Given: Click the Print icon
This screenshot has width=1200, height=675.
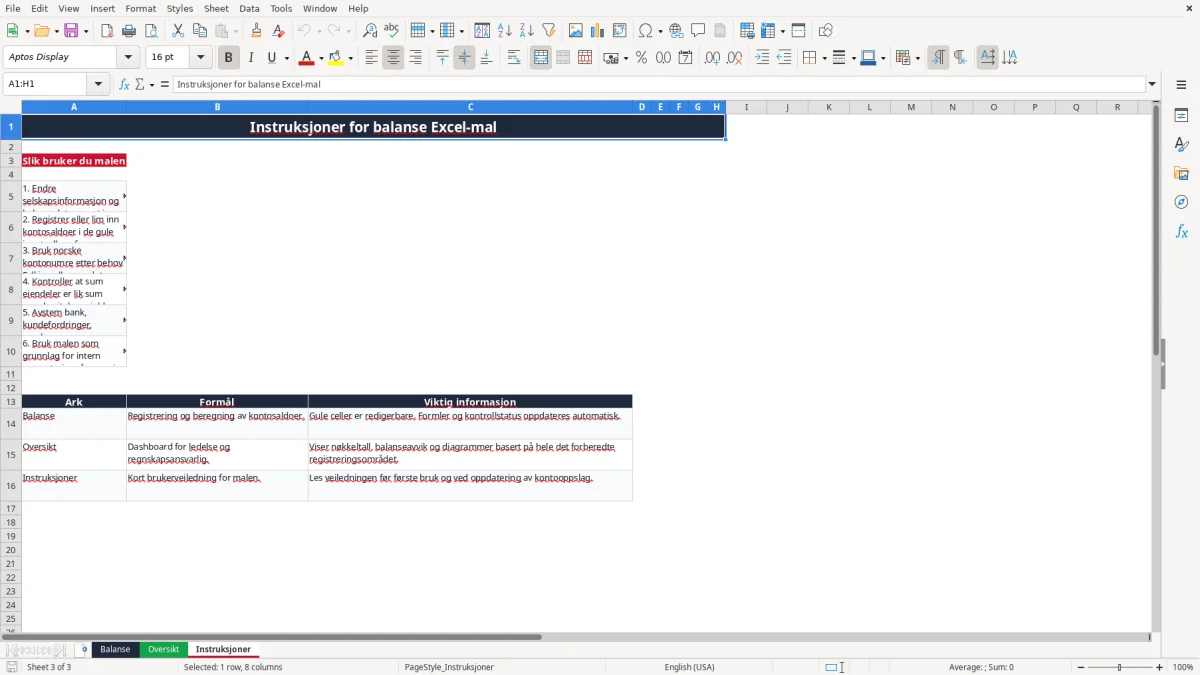Looking at the screenshot, I should click(129, 31).
